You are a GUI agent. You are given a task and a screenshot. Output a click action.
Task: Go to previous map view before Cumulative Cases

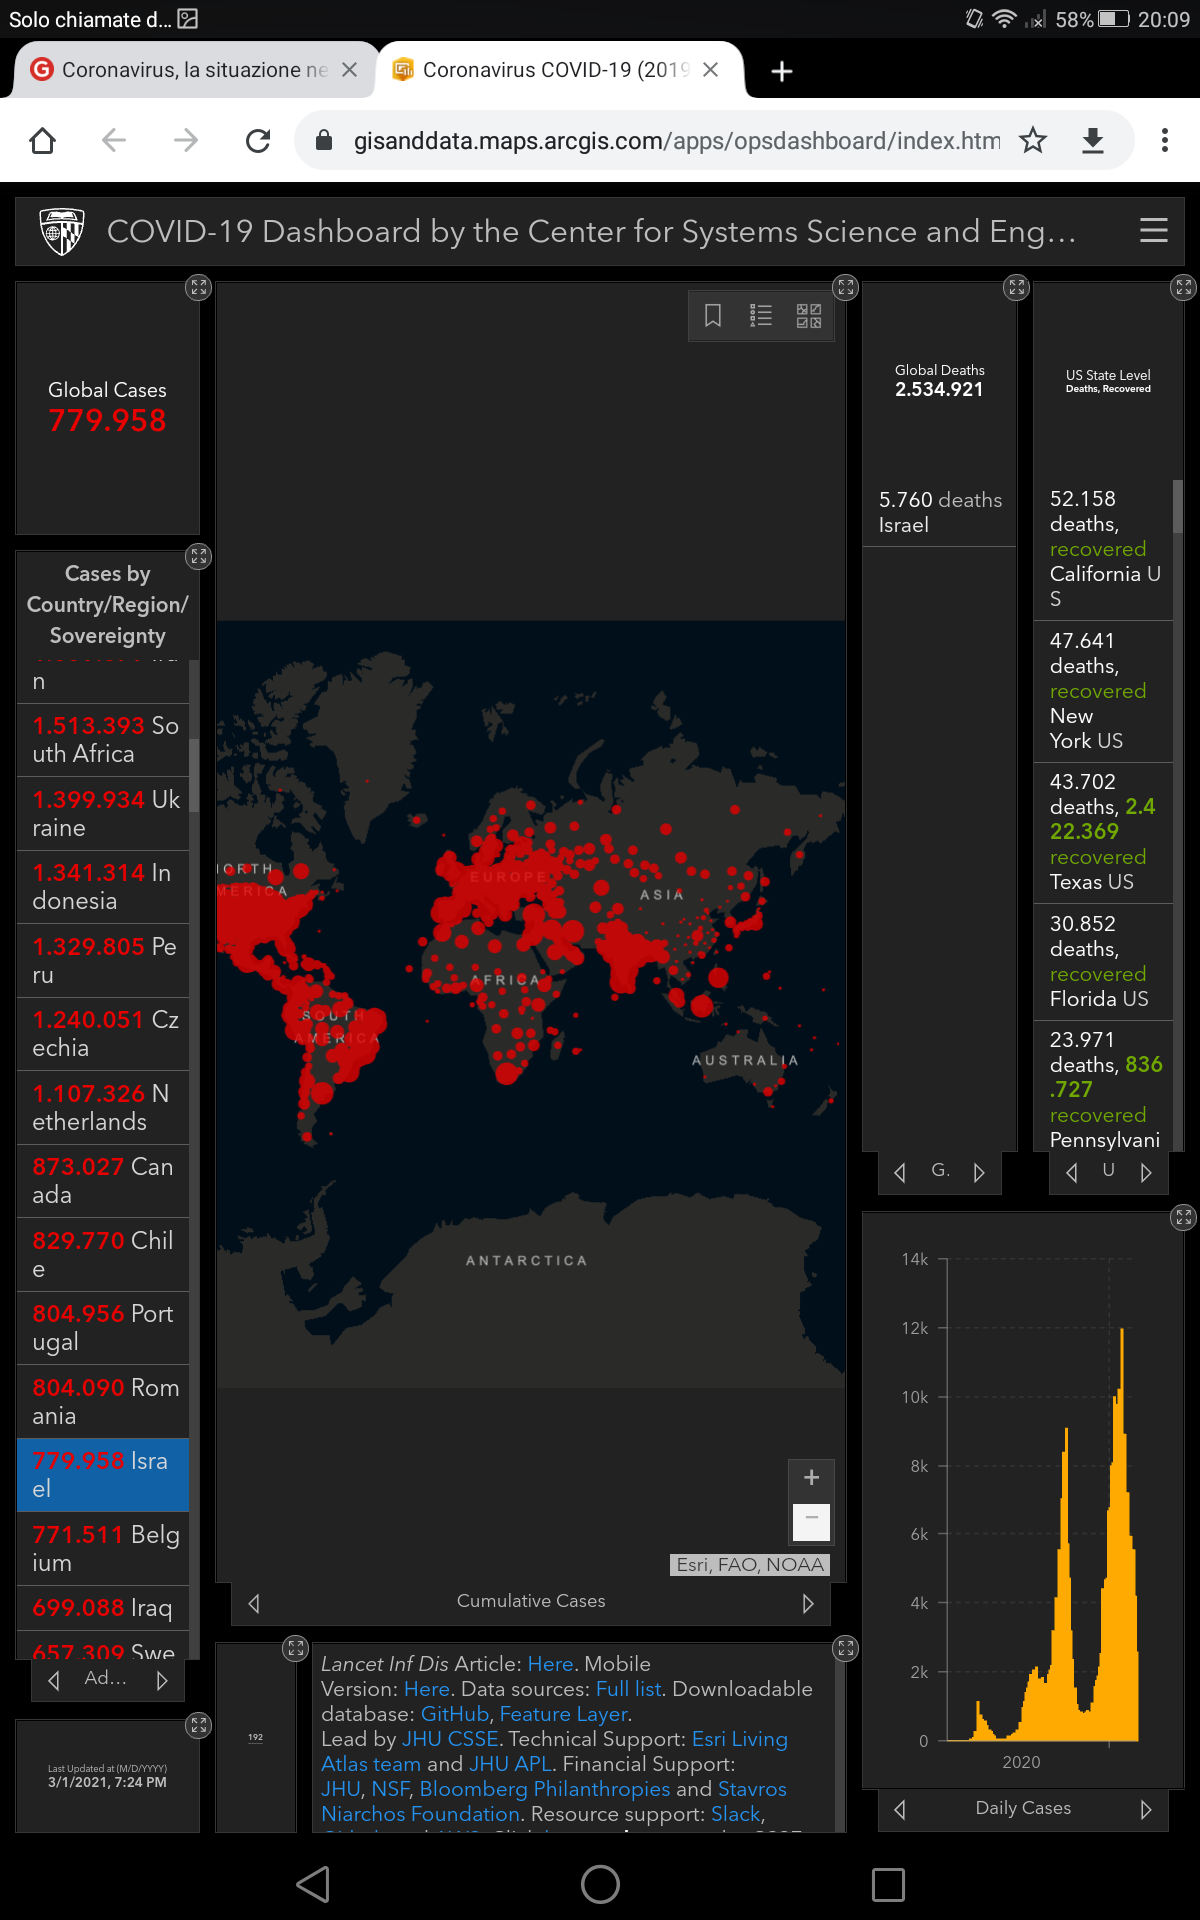(254, 1603)
